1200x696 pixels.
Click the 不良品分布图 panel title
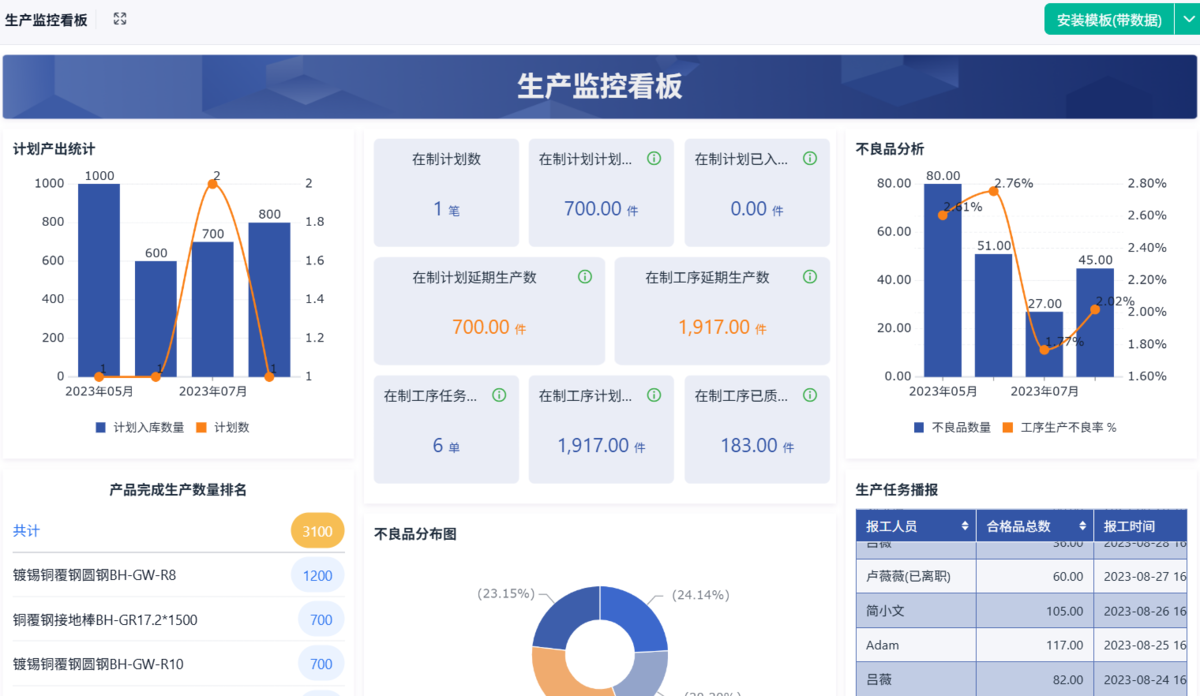coord(415,534)
